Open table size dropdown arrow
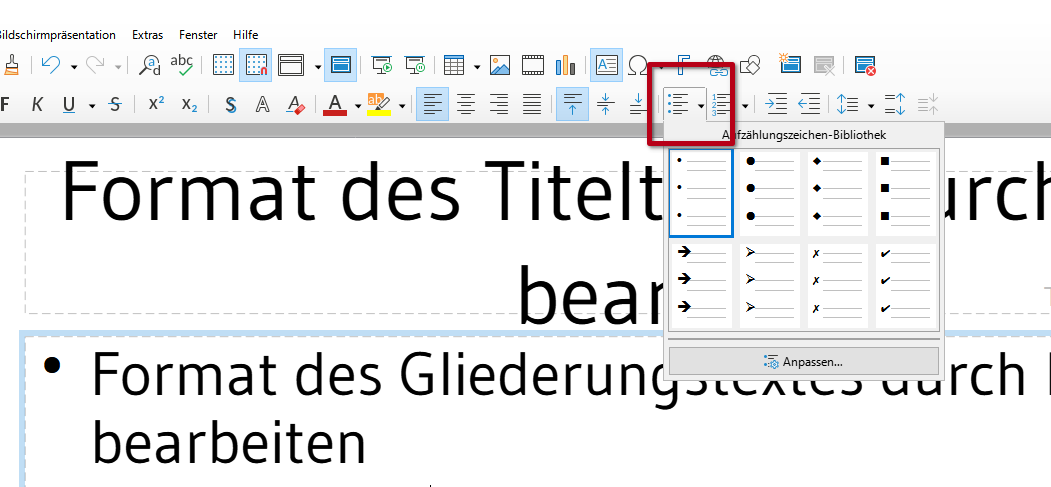This screenshot has width=1051, height=487. click(477, 66)
